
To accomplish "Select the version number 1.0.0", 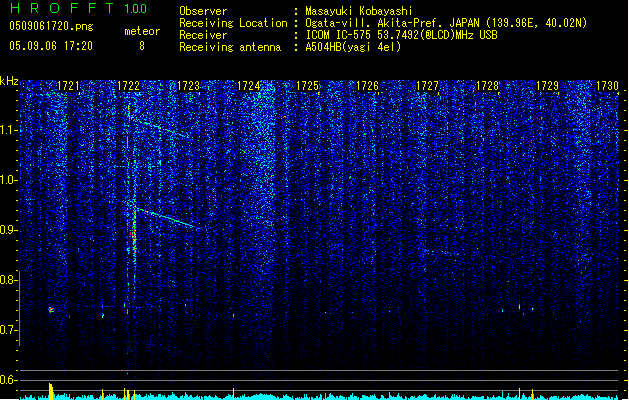I will [x=136, y=9].
